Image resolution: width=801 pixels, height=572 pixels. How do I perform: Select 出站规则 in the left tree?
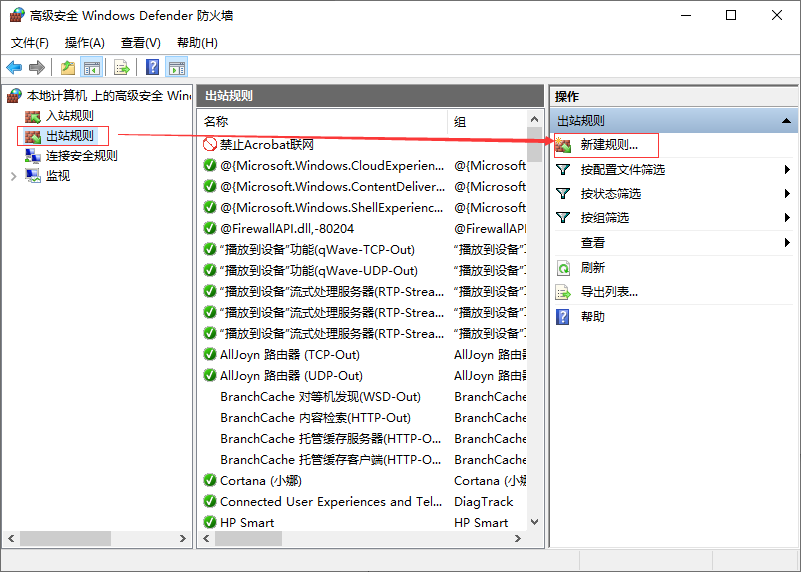click(70, 136)
